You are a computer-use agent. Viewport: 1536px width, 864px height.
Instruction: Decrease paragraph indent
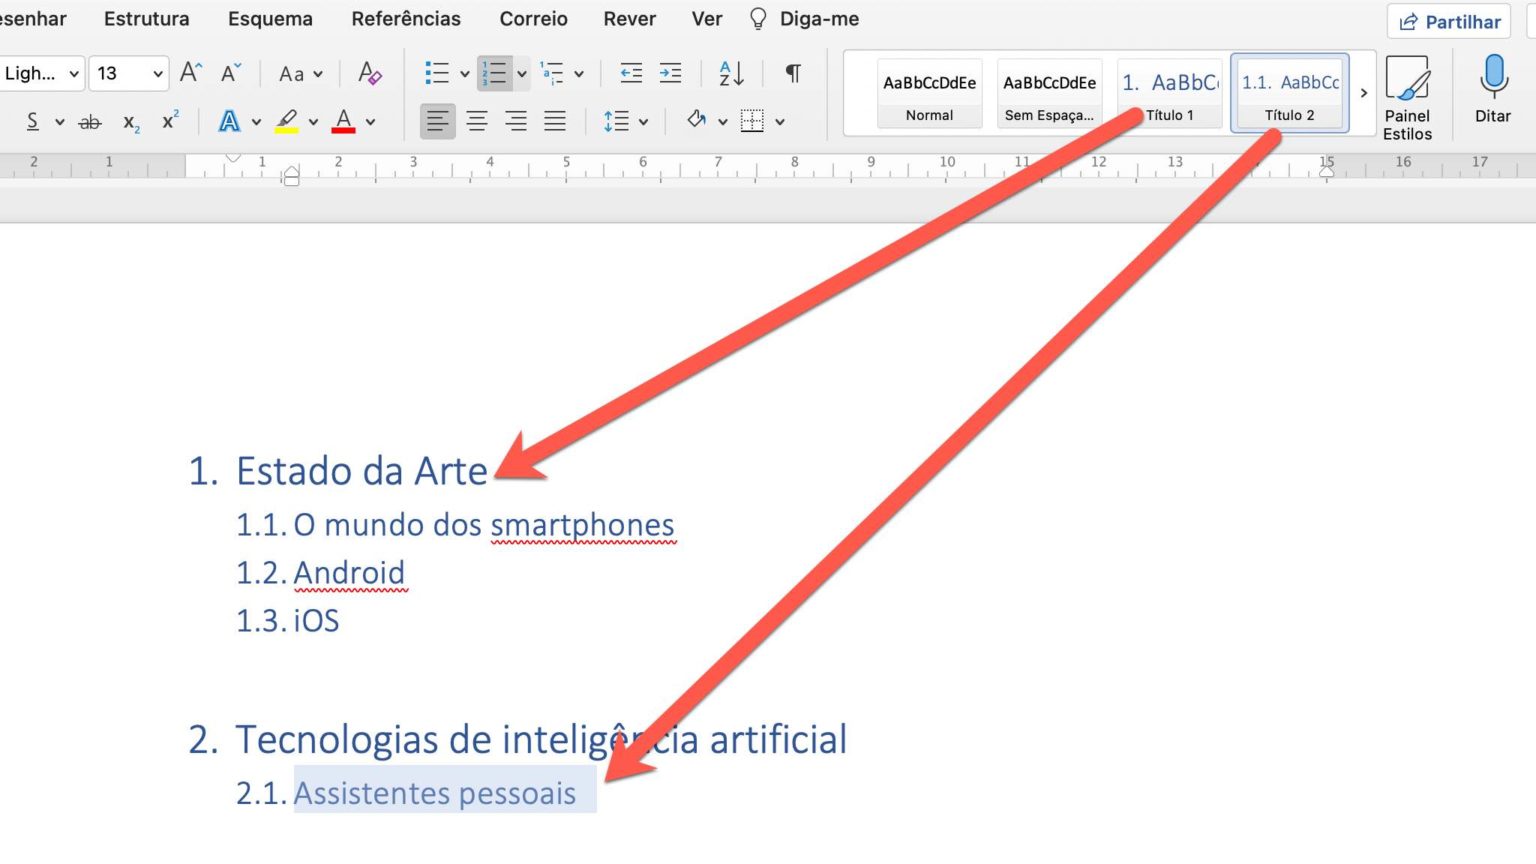pyautogui.click(x=631, y=73)
